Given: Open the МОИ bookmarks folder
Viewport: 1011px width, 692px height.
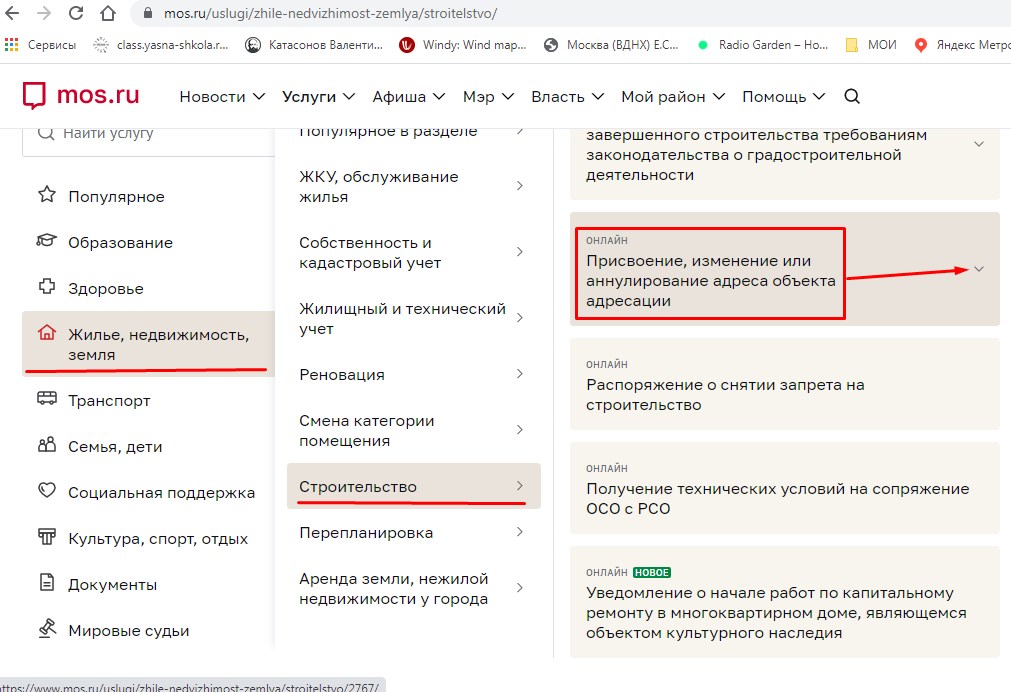Looking at the screenshot, I should pyautogui.click(x=871, y=44).
